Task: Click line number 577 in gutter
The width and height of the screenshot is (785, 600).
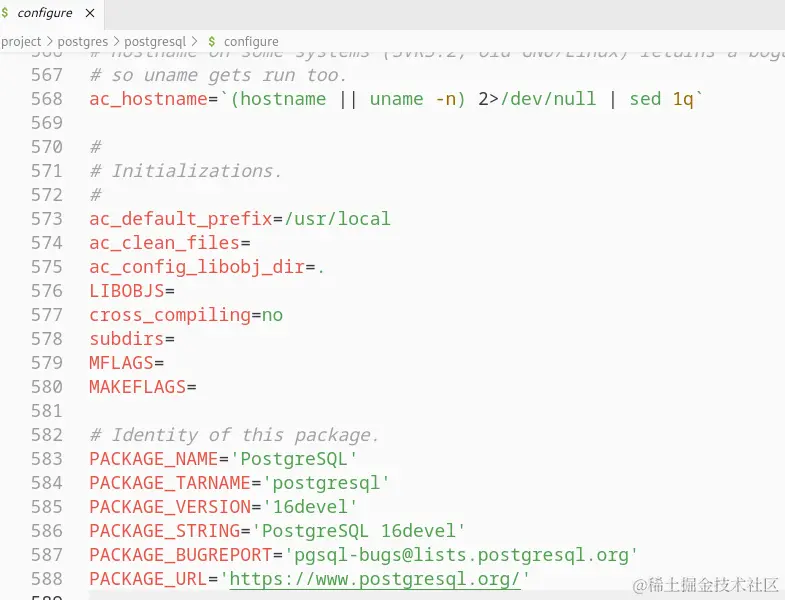Action: (x=47, y=315)
